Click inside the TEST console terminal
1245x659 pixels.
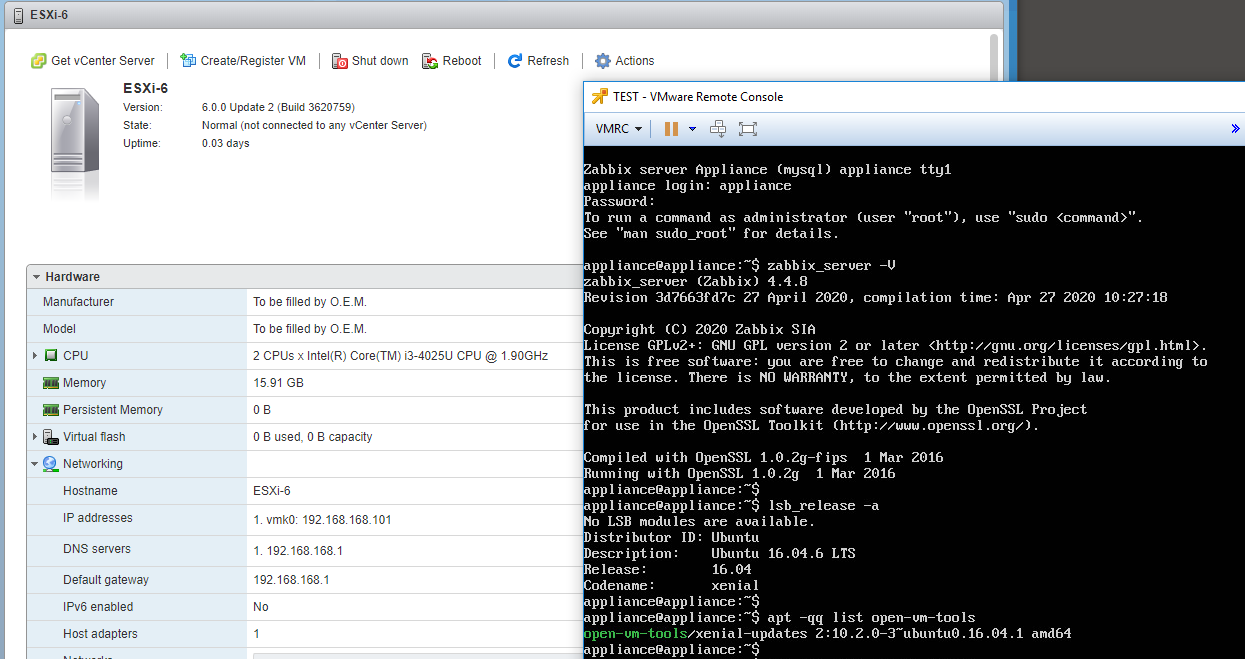tap(900, 400)
